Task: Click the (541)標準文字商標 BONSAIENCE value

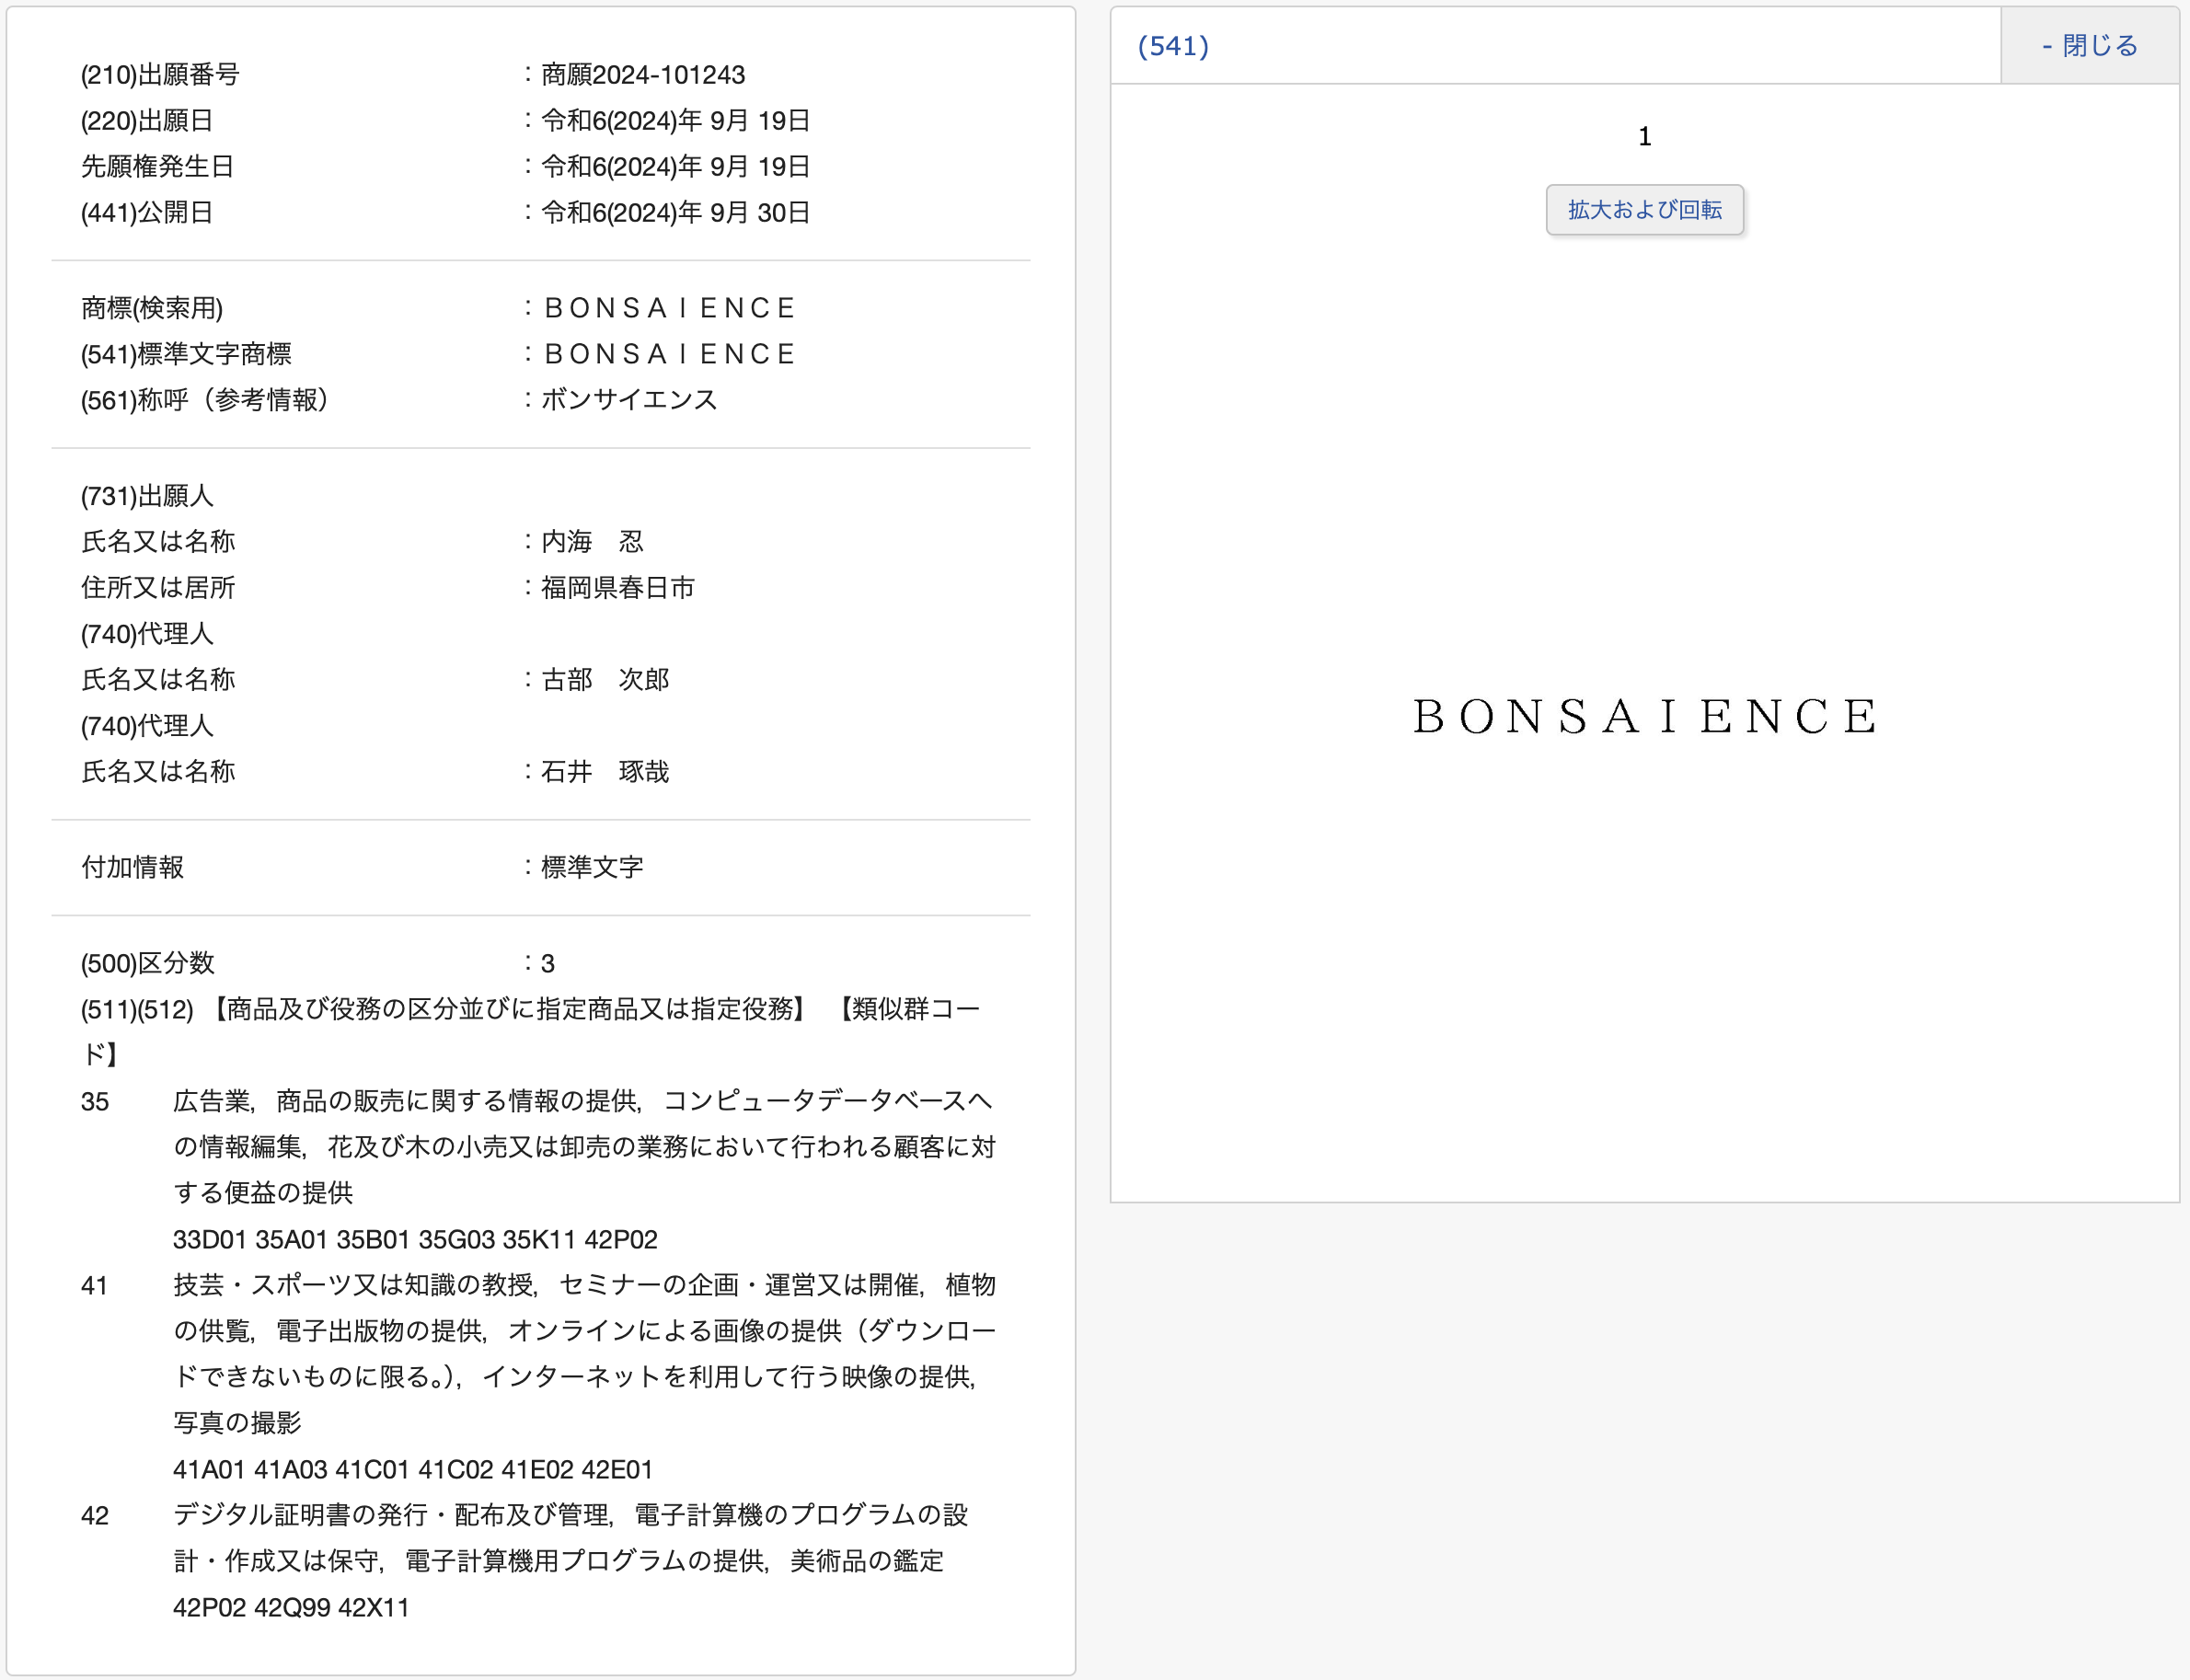Action: tap(669, 354)
